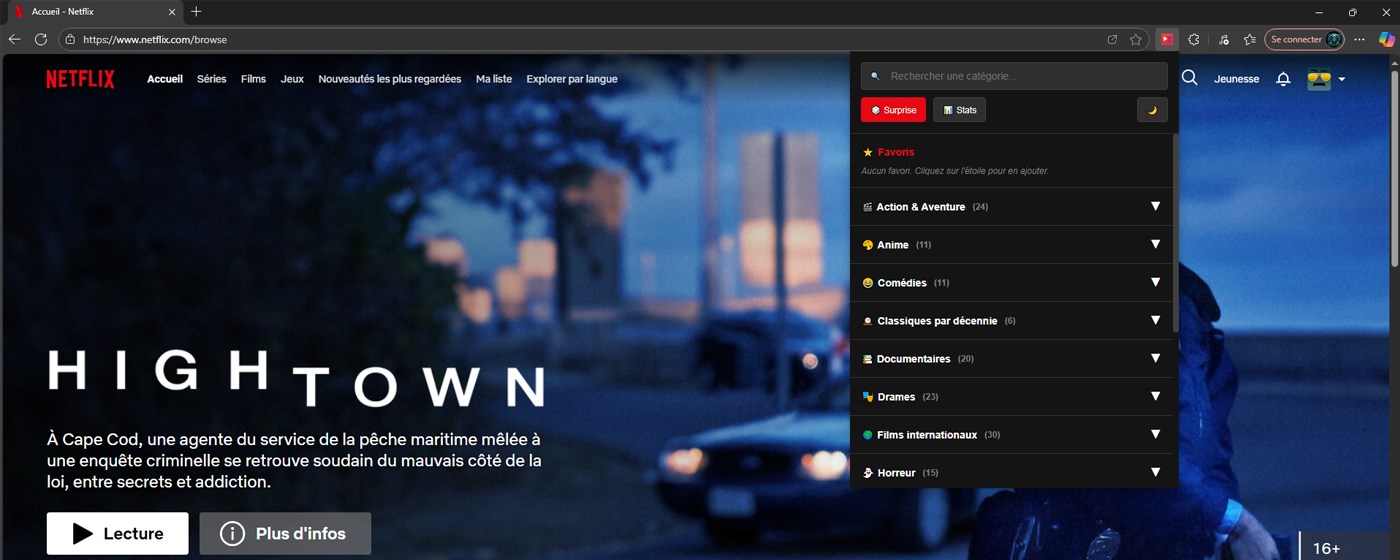Open the Favorites star list icon
1400x560 pixels.
pyautogui.click(x=1250, y=39)
